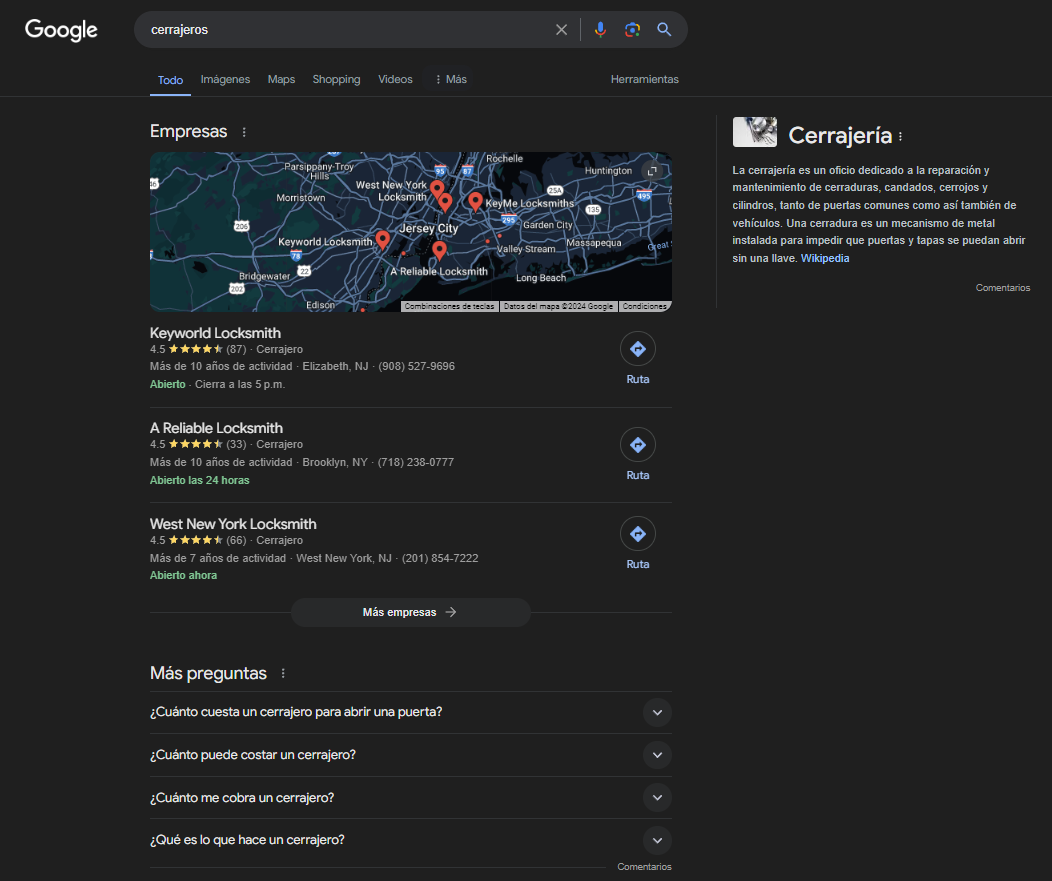The height and width of the screenshot is (881, 1052).
Task: Switch to the Shopping tab
Action: tap(336, 79)
